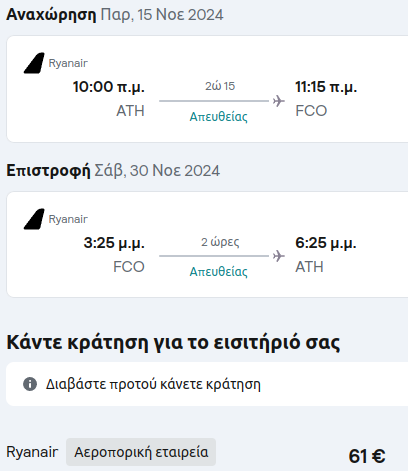Click the 61 € price

click(367, 456)
